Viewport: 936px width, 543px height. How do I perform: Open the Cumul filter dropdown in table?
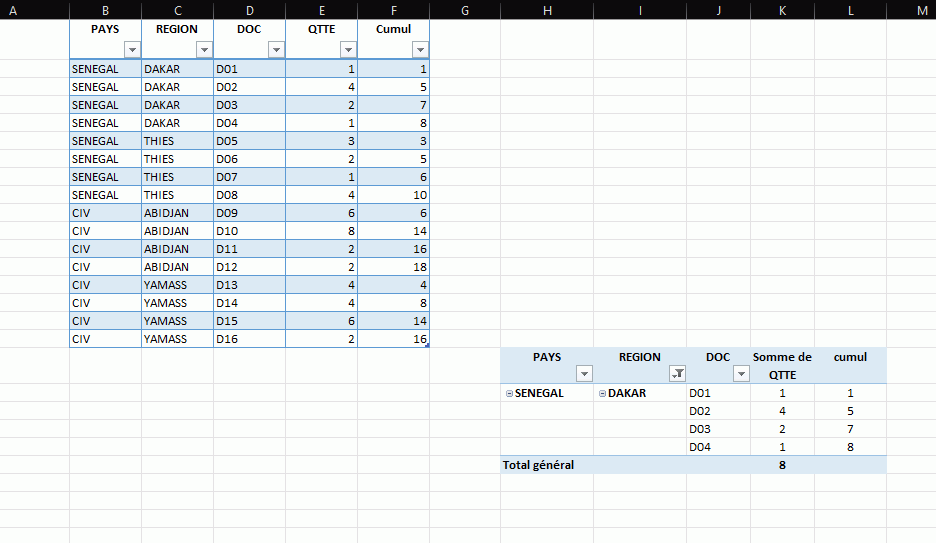pos(421,50)
